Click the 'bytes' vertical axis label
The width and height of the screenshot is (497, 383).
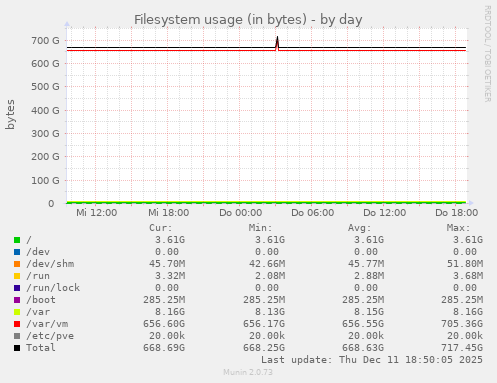(10, 114)
